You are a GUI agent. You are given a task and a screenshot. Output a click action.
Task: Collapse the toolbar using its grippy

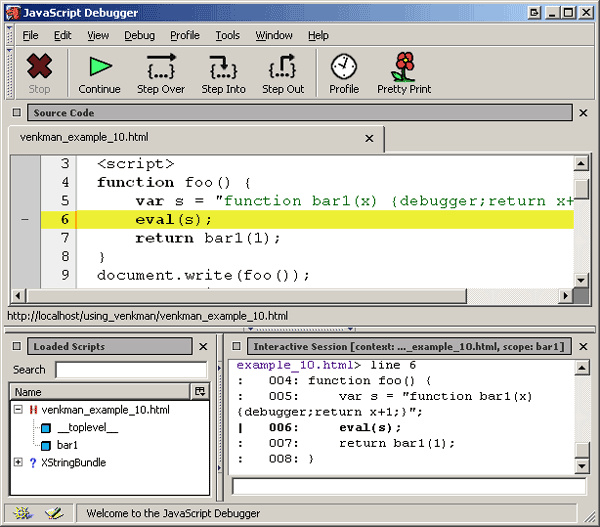[x=10, y=72]
